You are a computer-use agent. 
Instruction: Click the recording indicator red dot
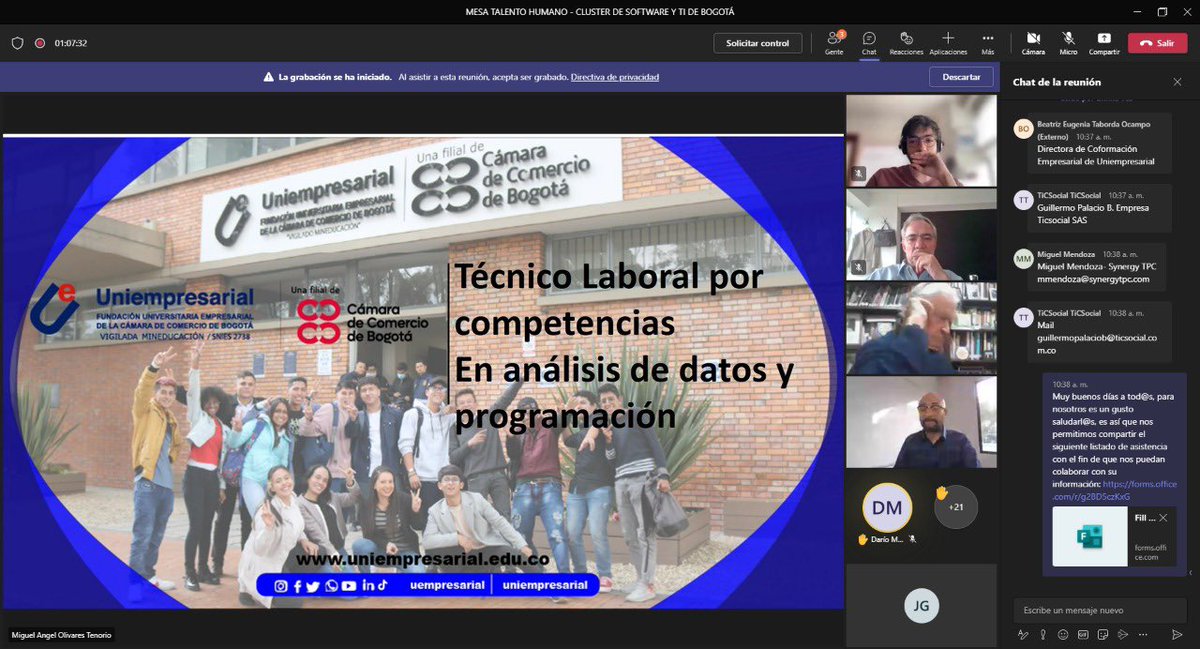[40, 43]
